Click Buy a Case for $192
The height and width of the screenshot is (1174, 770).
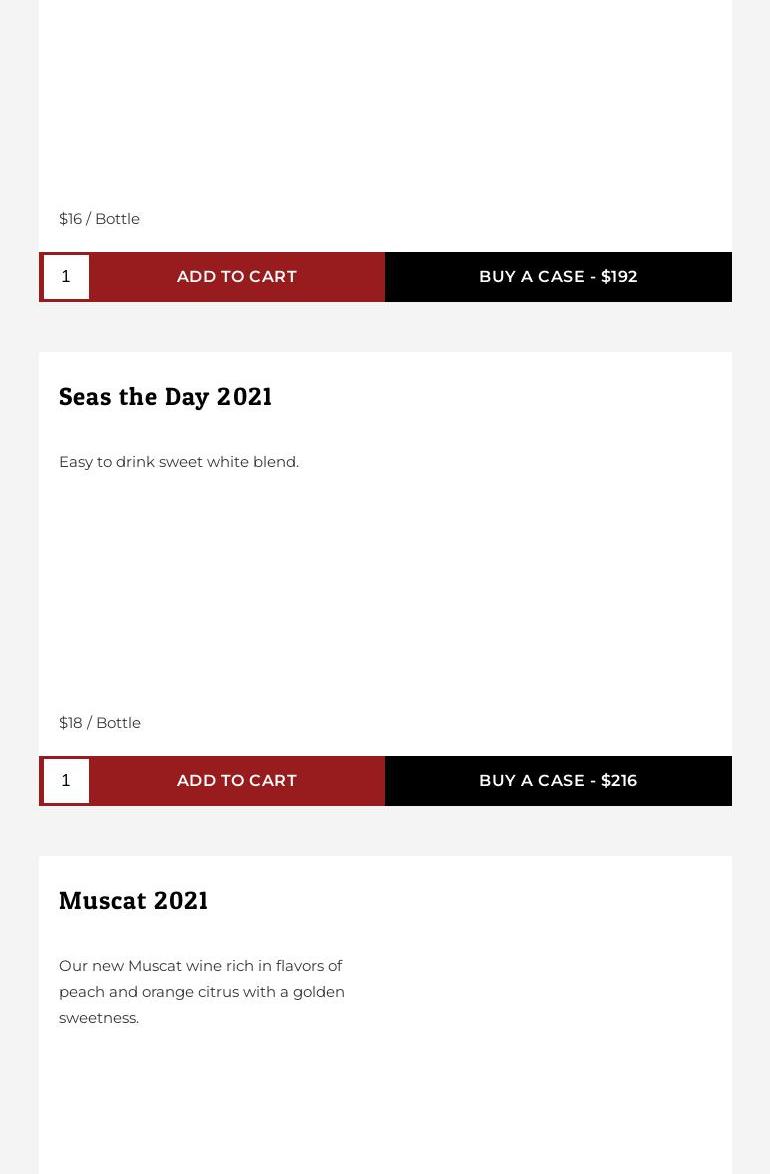pyautogui.click(x=558, y=277)
